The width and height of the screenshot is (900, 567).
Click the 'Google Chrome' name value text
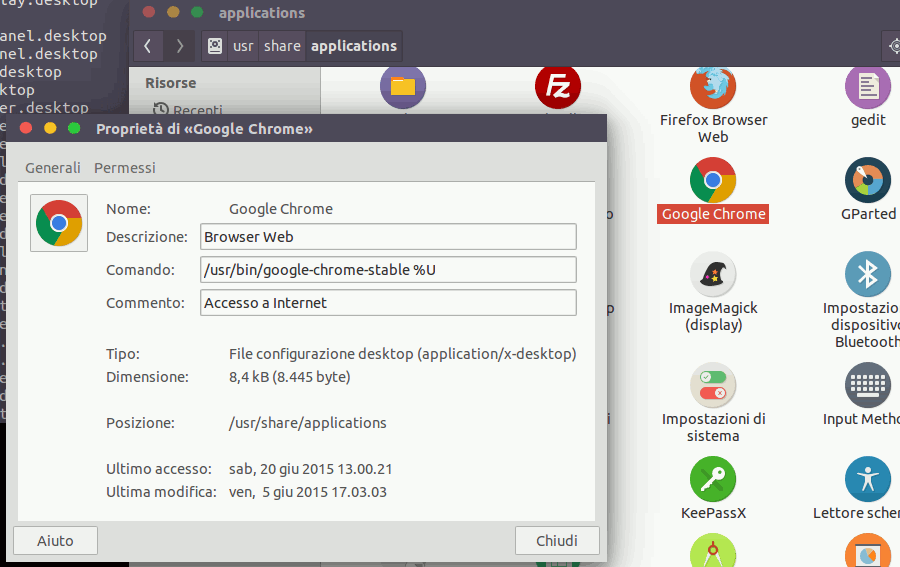pos(281,209)
